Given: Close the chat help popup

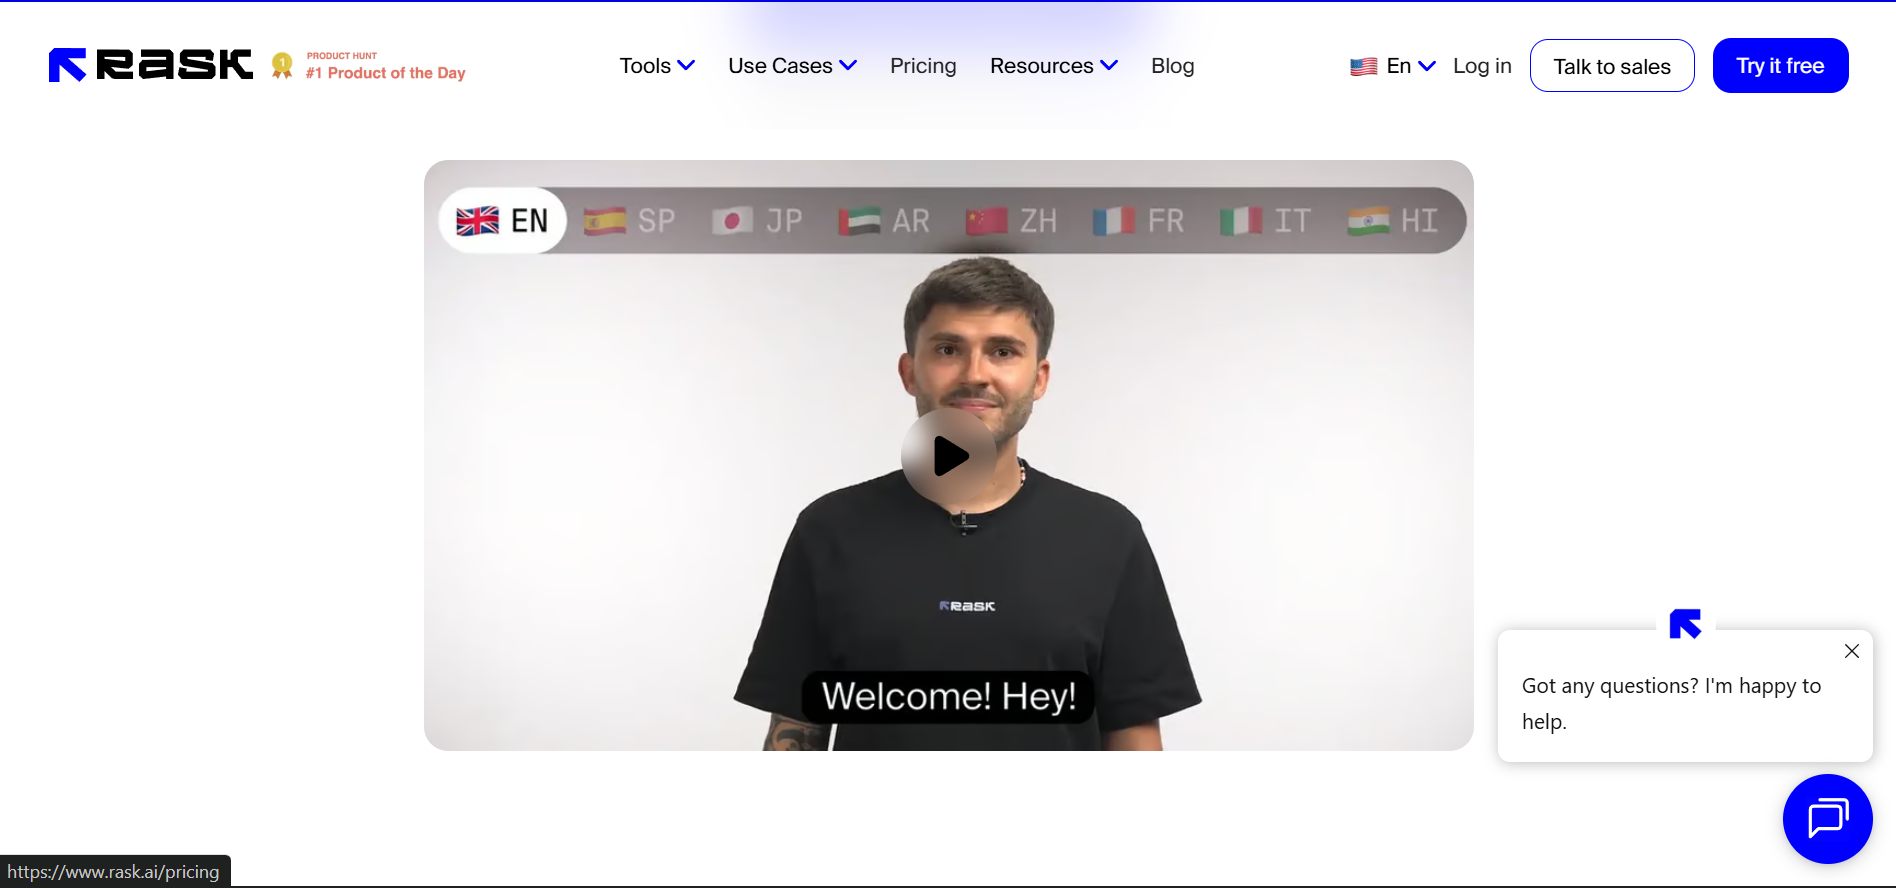Looking at the screenshot, I should pos(1851,651).
